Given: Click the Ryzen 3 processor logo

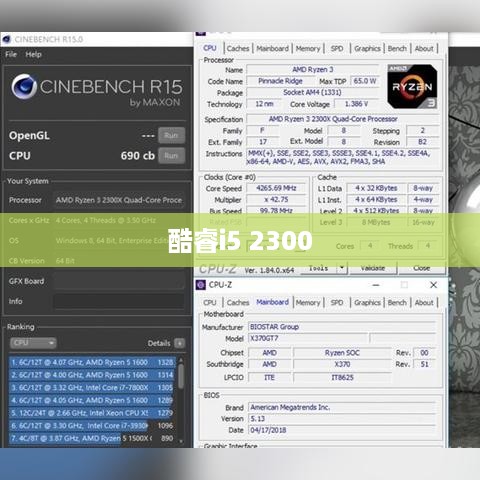Looking at the screenshot, I should tap(412, 87).
